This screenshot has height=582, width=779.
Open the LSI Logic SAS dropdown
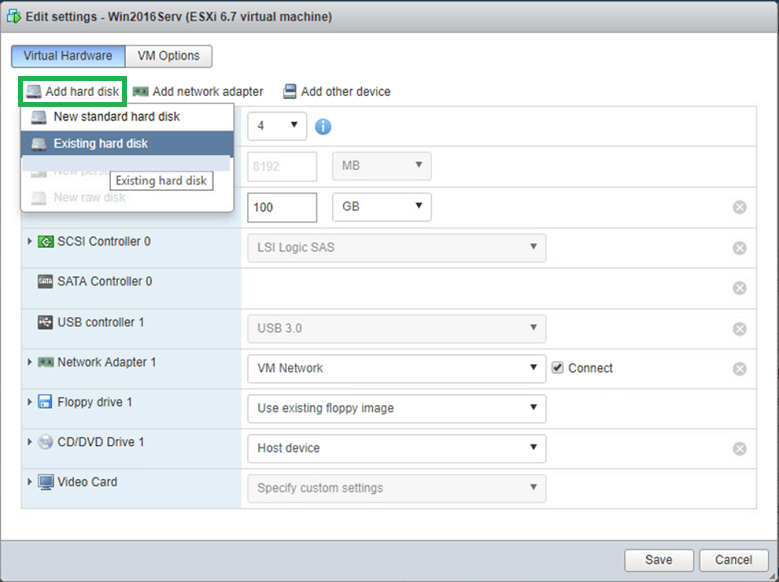pos(396,248)
